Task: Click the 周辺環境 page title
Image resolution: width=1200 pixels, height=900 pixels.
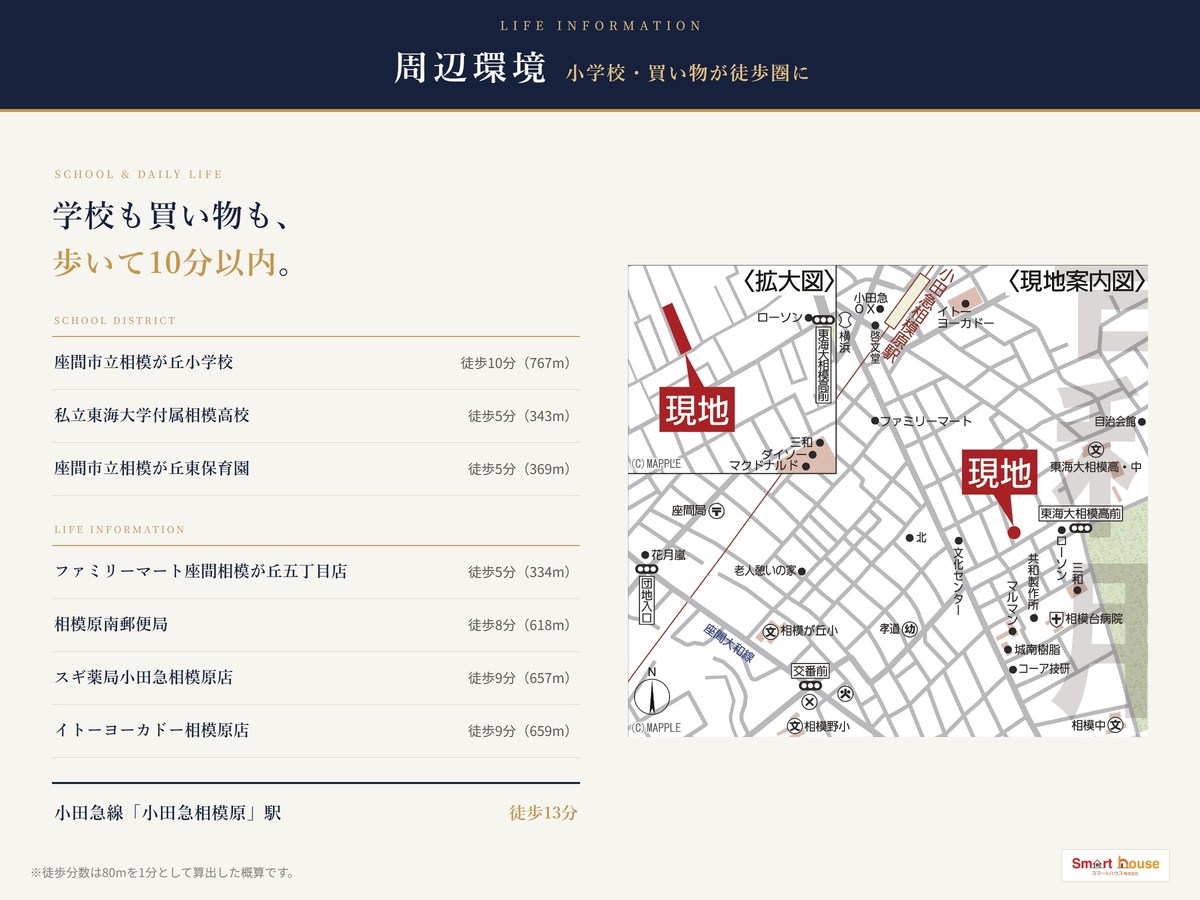Action: pyautogui.click(x=470, y=68)
